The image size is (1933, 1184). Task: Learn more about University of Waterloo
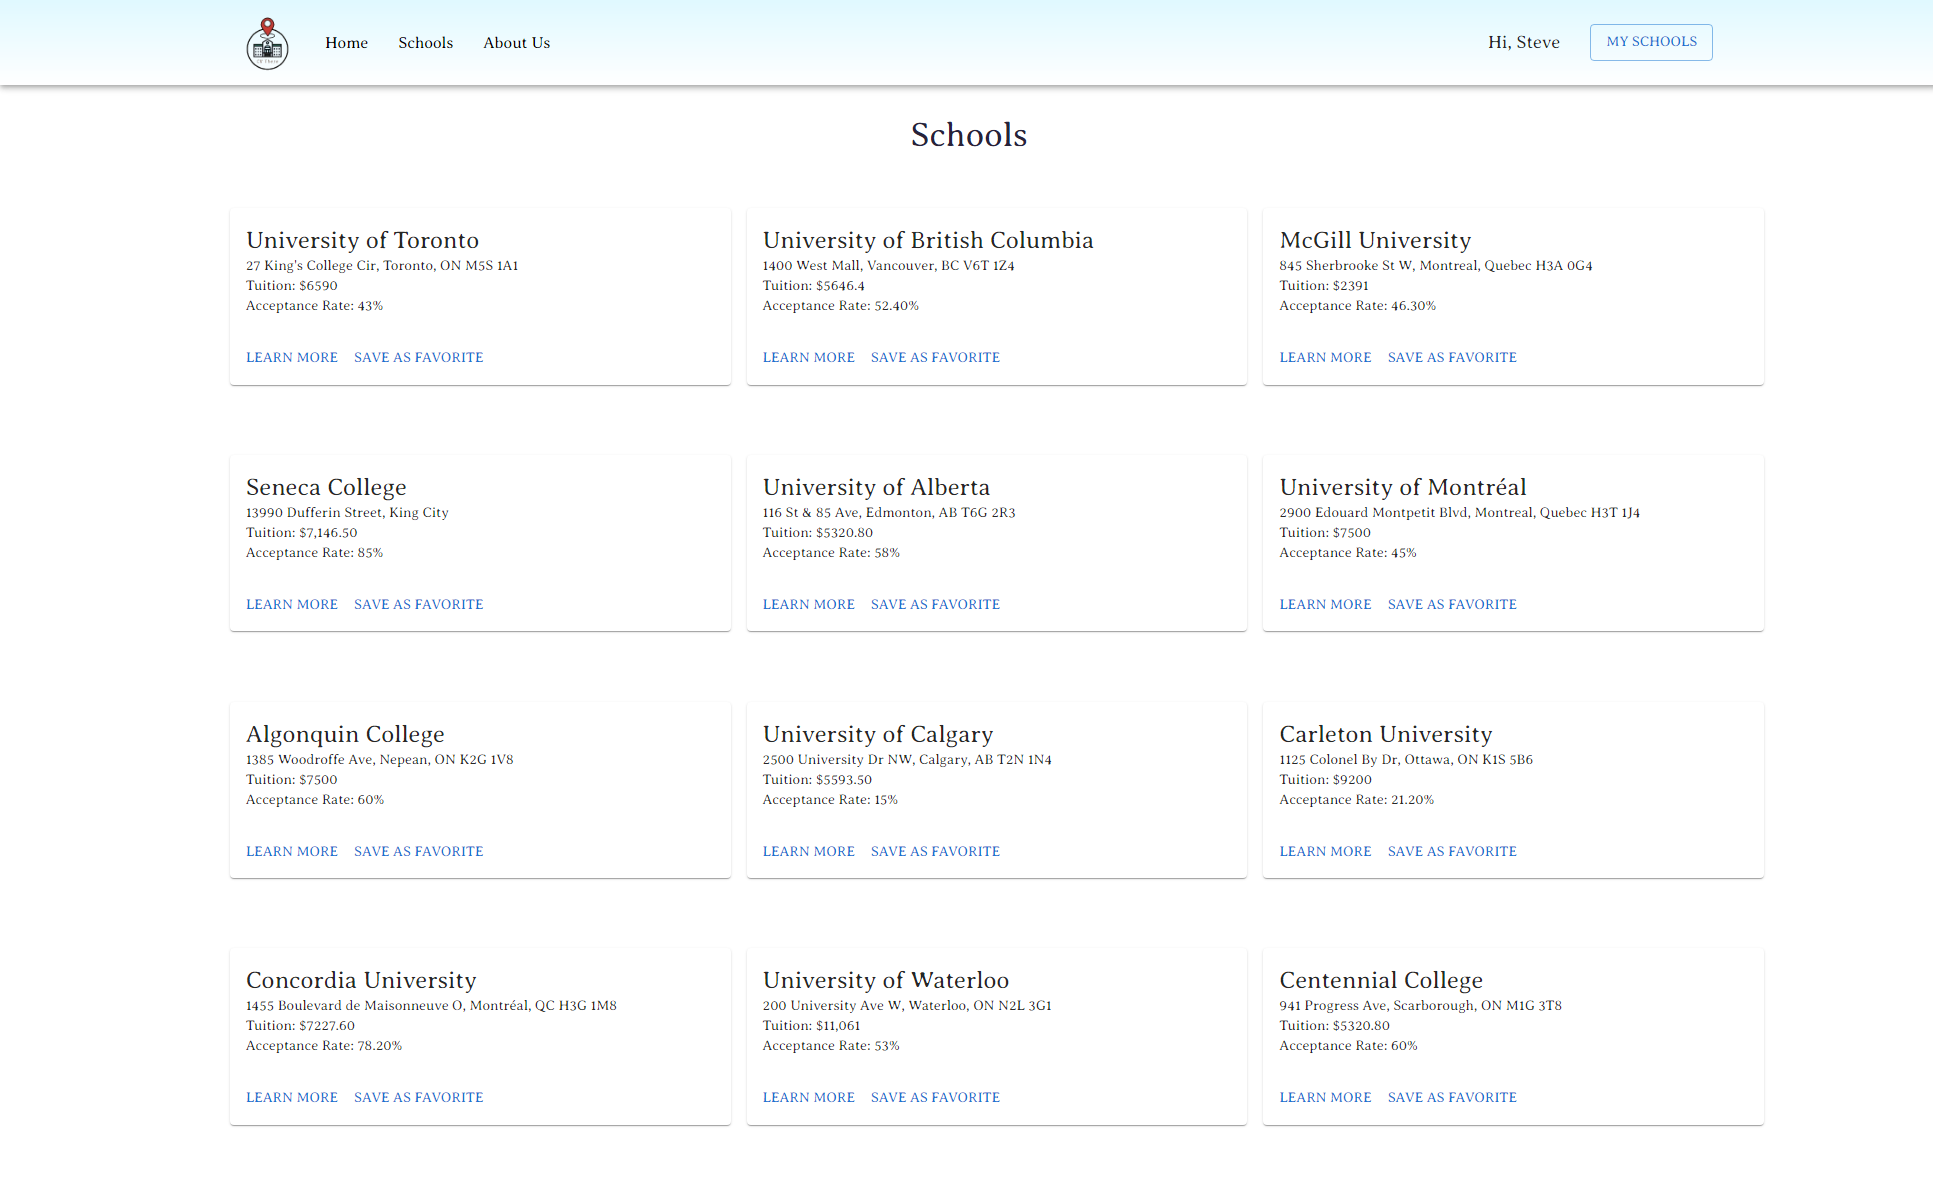tap(808, 1098)
